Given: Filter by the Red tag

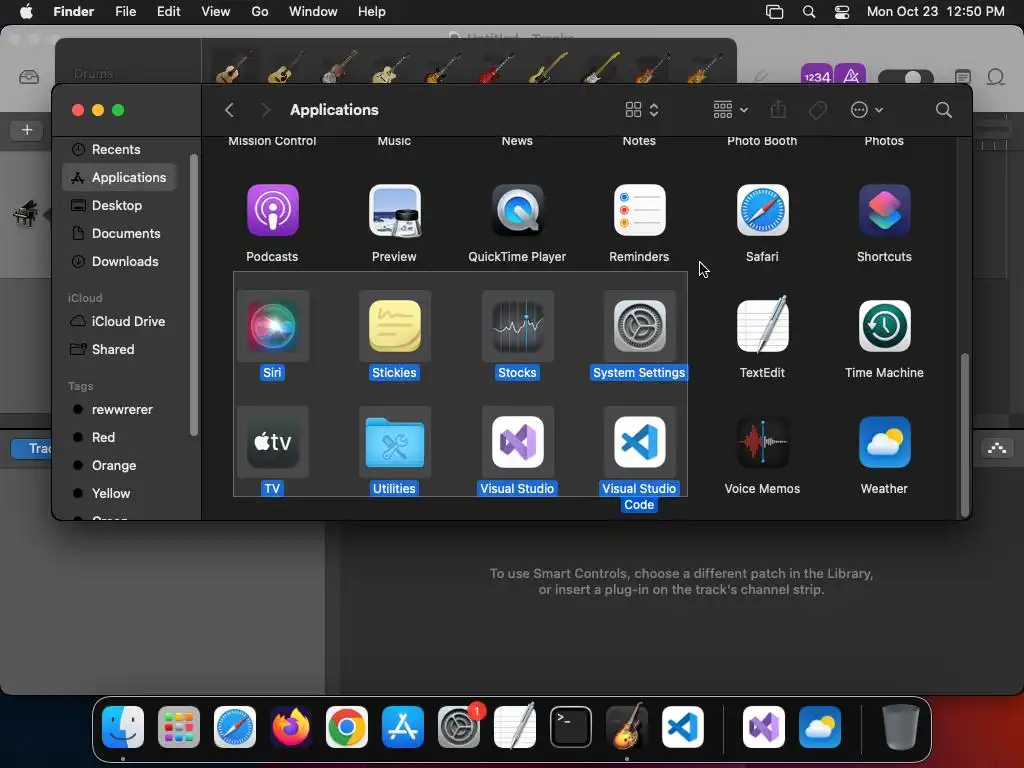Looking at the screenshot, I should click(x=120, y=438).
